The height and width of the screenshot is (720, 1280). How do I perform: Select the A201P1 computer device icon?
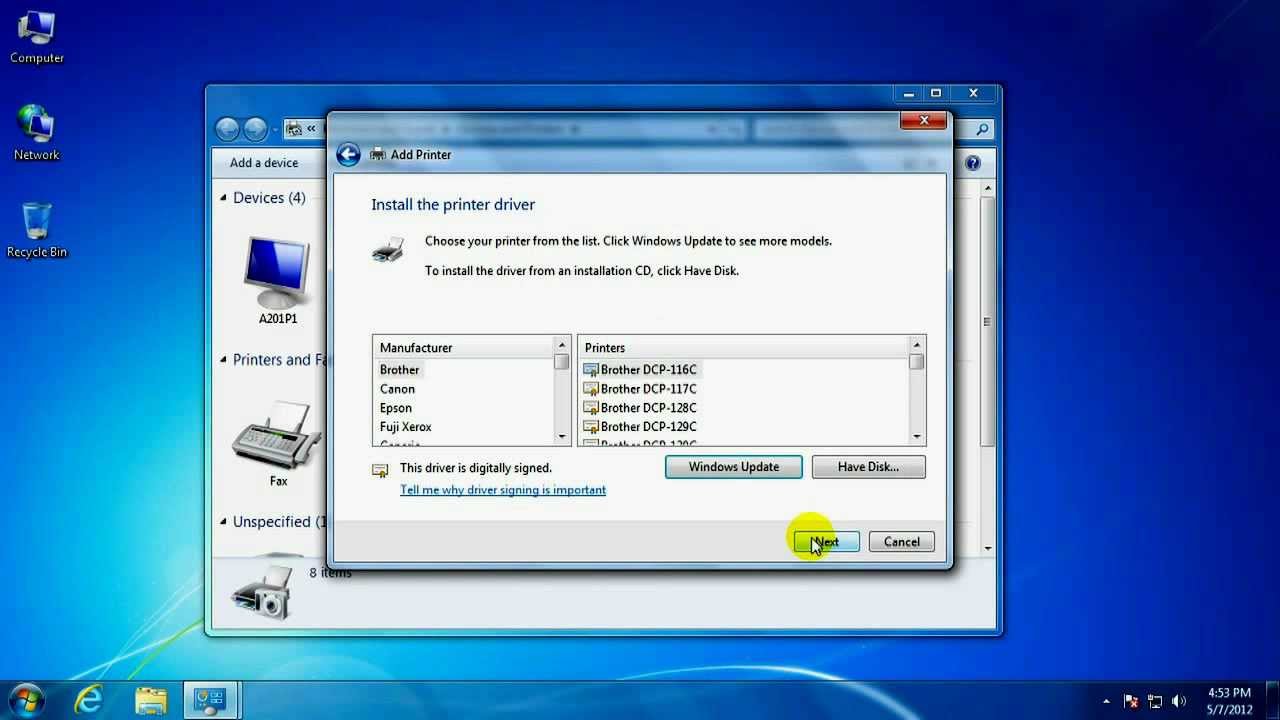point(277,272)
